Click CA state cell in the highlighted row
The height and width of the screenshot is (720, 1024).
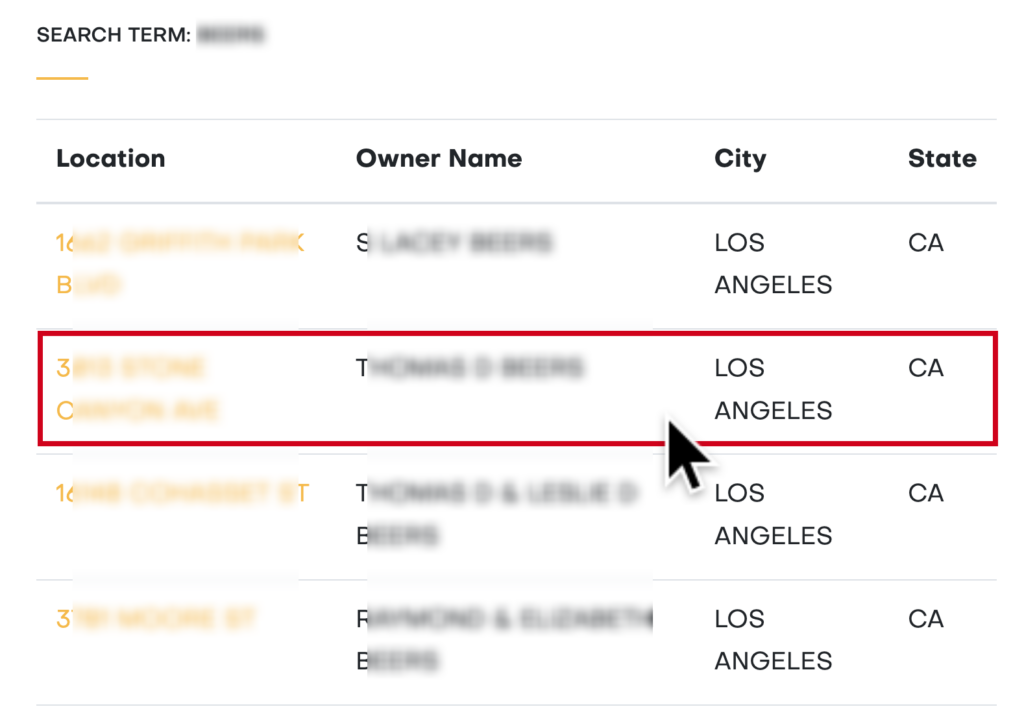pos(925,368)
